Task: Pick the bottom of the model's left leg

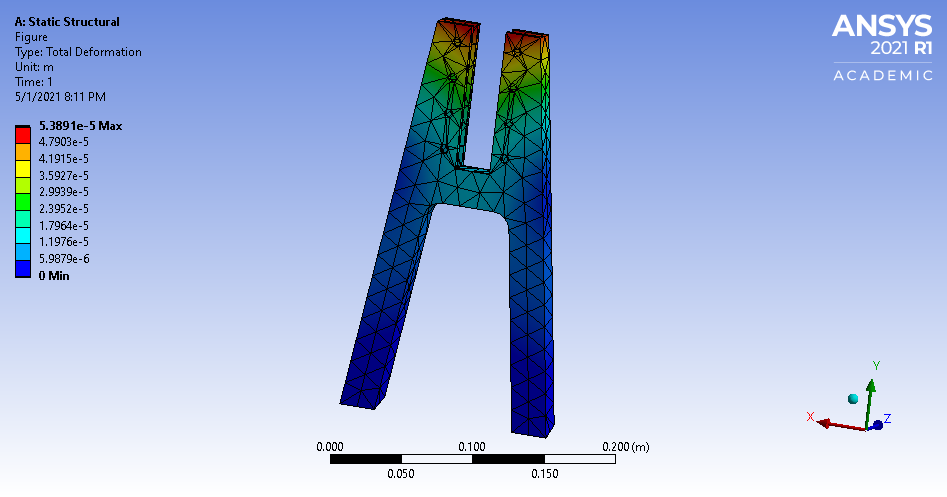Action: (360, 398)
